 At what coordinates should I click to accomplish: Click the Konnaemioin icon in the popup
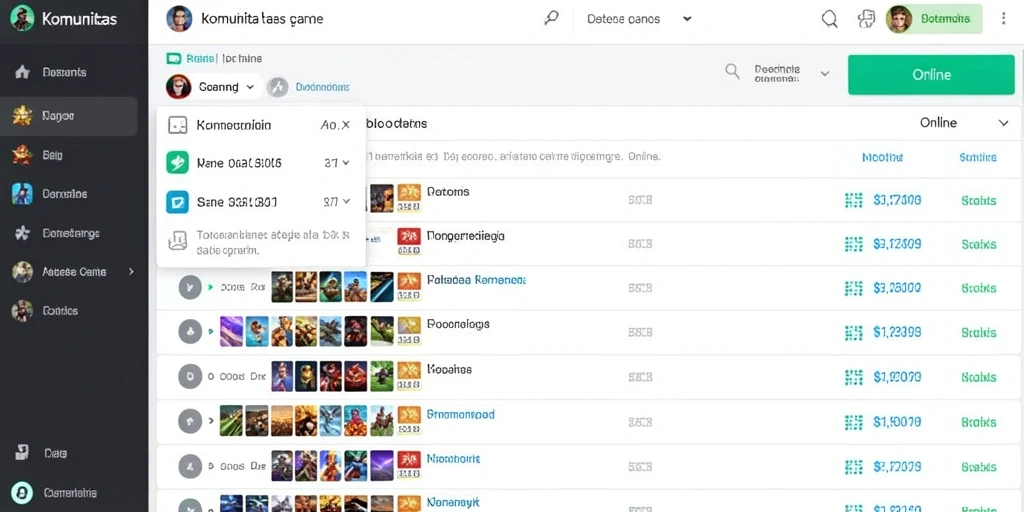pyautogui.click(x=178, y=125)
